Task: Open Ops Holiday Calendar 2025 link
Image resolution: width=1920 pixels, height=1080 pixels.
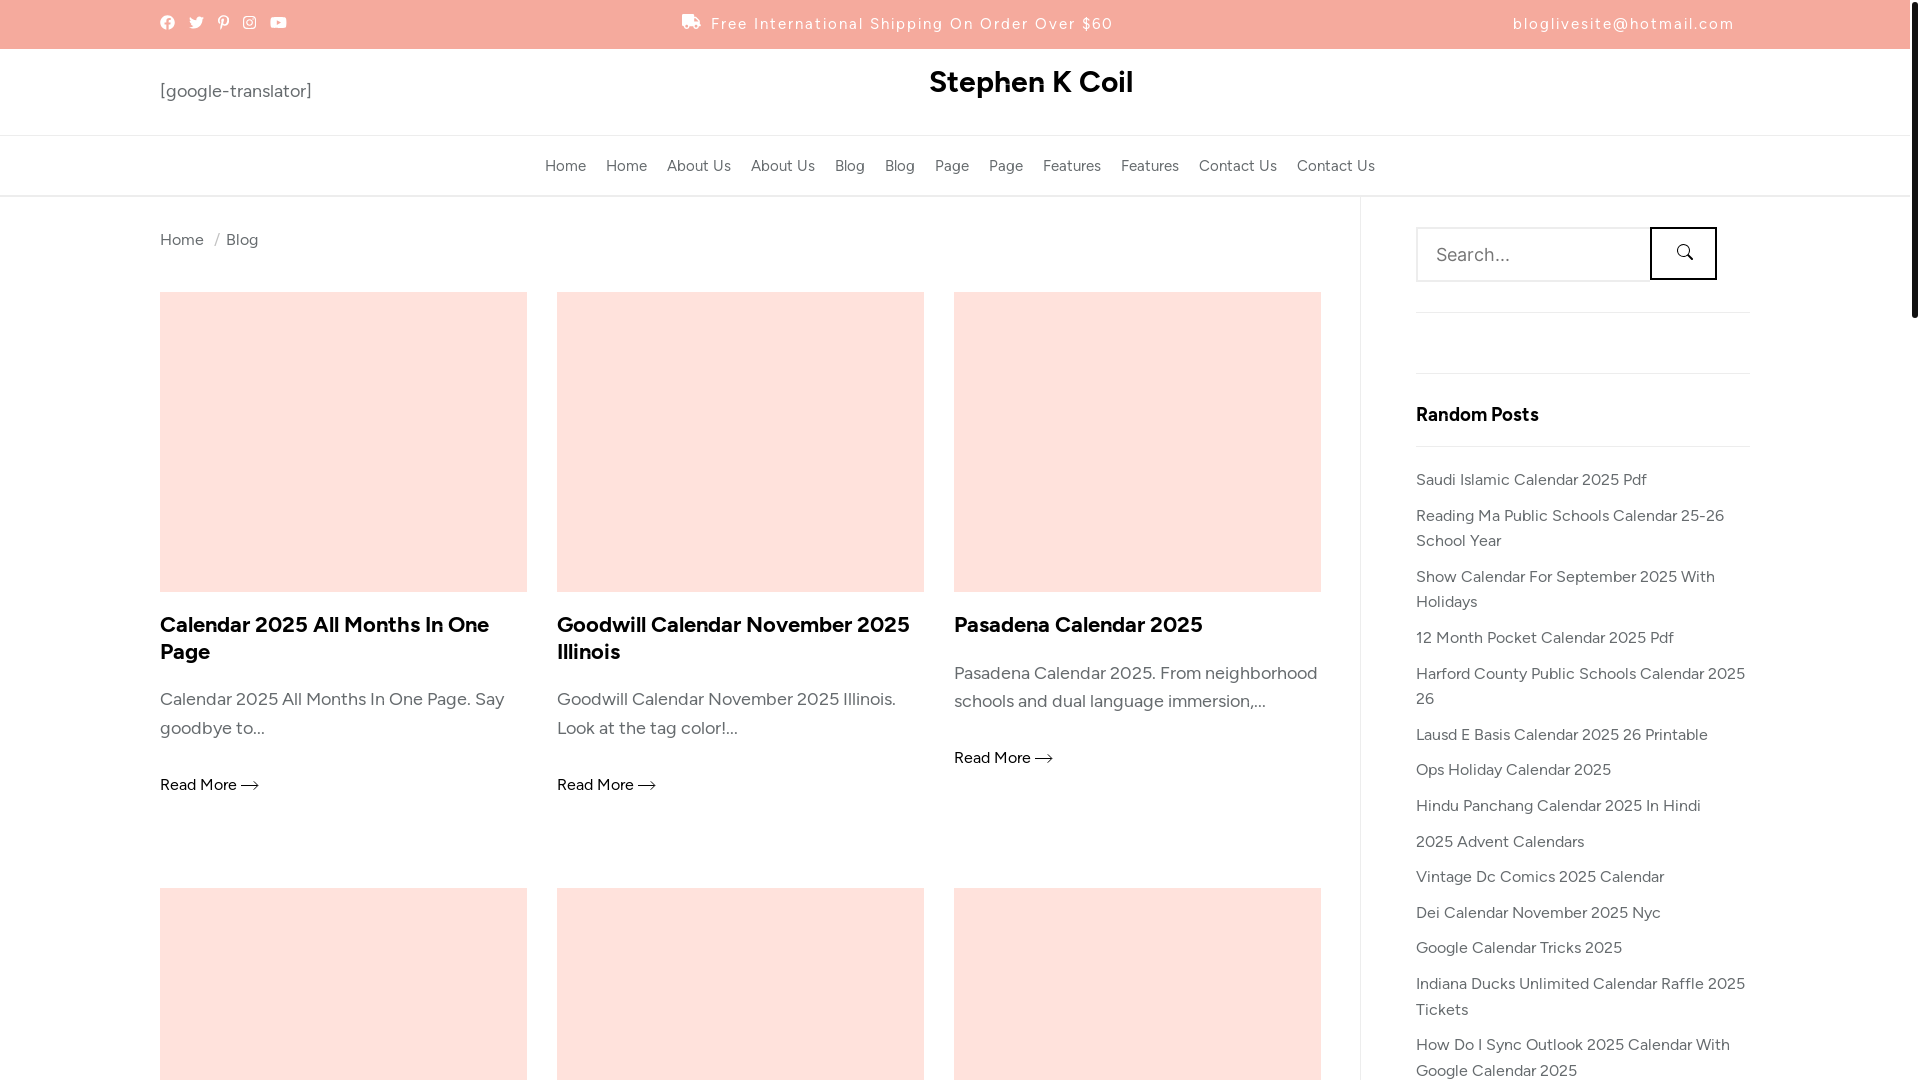Action: [x=1513, y=770]
